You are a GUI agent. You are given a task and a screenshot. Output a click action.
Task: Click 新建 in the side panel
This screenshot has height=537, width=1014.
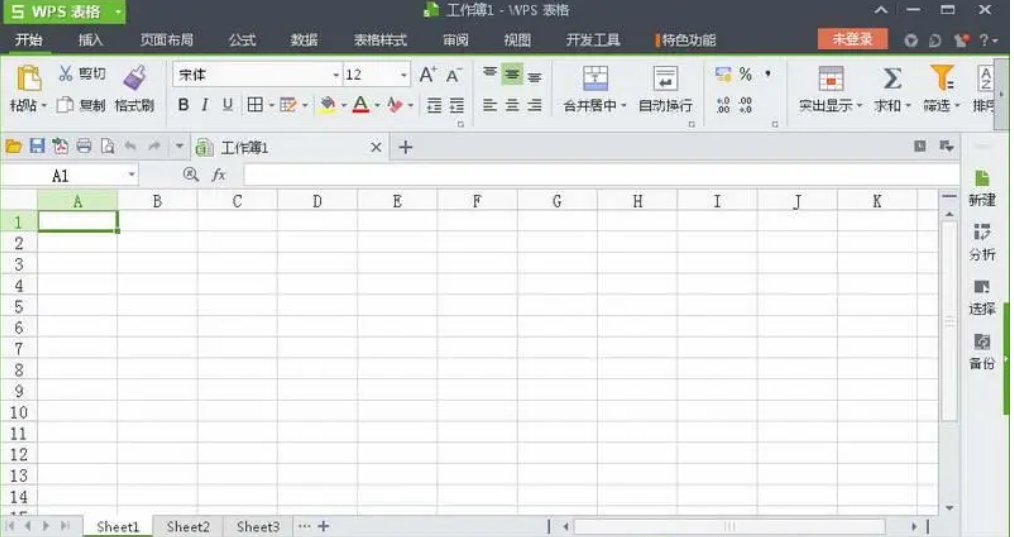[982, 188]
